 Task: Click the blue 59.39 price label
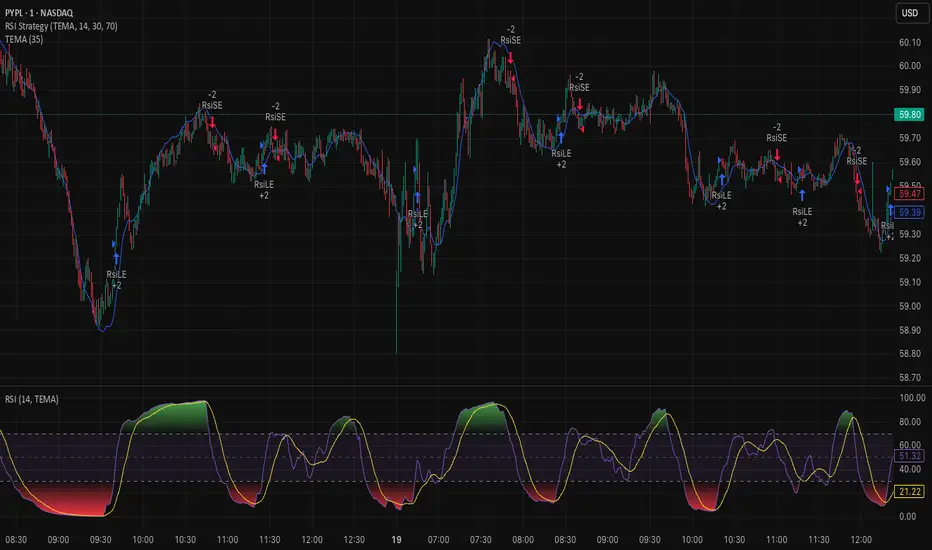coord(911,212)
